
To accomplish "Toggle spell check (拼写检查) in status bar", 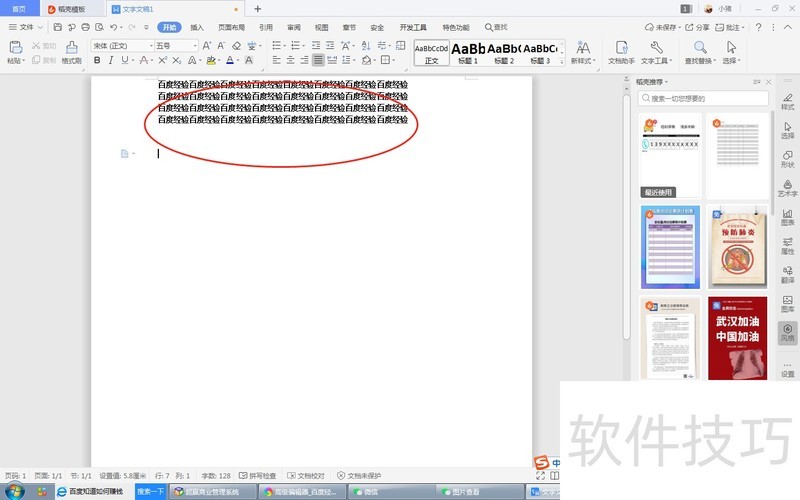I will pyautogui.click(x=257, y=476).
